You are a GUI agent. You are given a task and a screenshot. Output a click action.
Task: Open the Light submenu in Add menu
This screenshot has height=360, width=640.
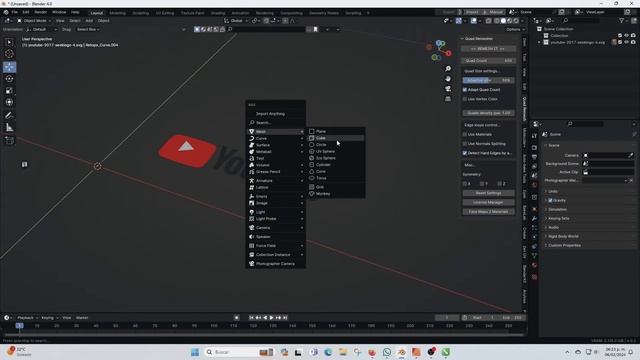coord(276,212)
